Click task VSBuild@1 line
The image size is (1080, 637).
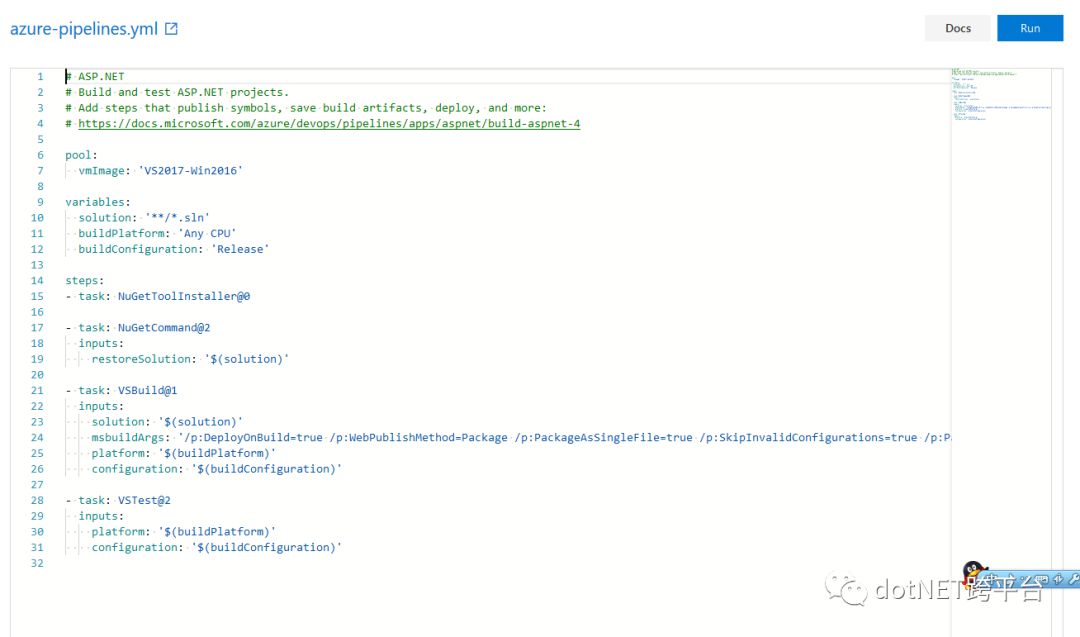click(x=121, y=390)
